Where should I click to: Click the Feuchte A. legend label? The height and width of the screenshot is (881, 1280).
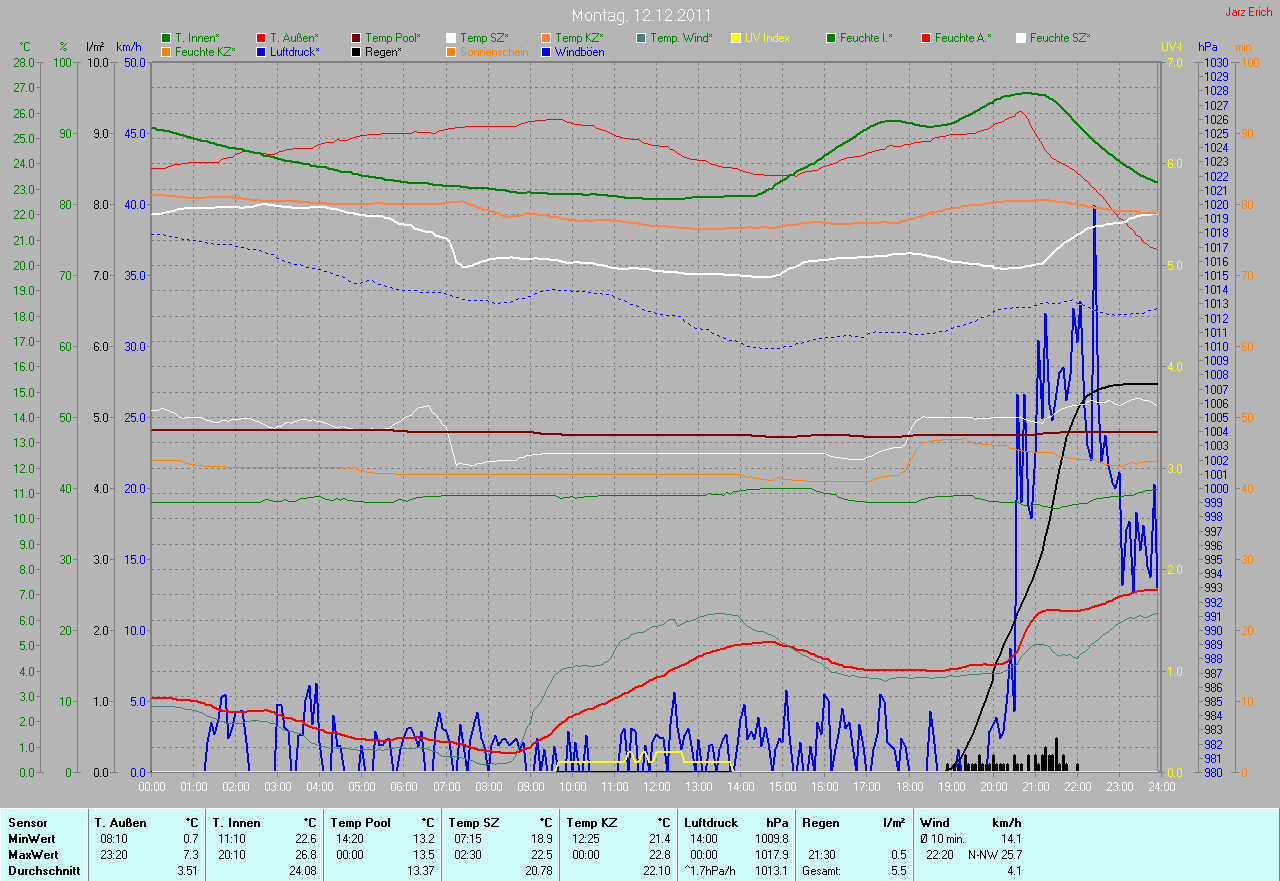(x=962, y=38)
